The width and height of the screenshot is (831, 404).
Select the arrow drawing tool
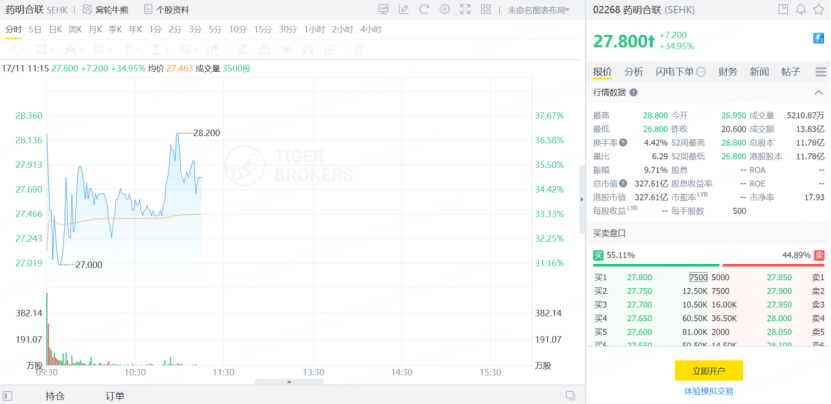pyautogui.click(x=127, y=49)
